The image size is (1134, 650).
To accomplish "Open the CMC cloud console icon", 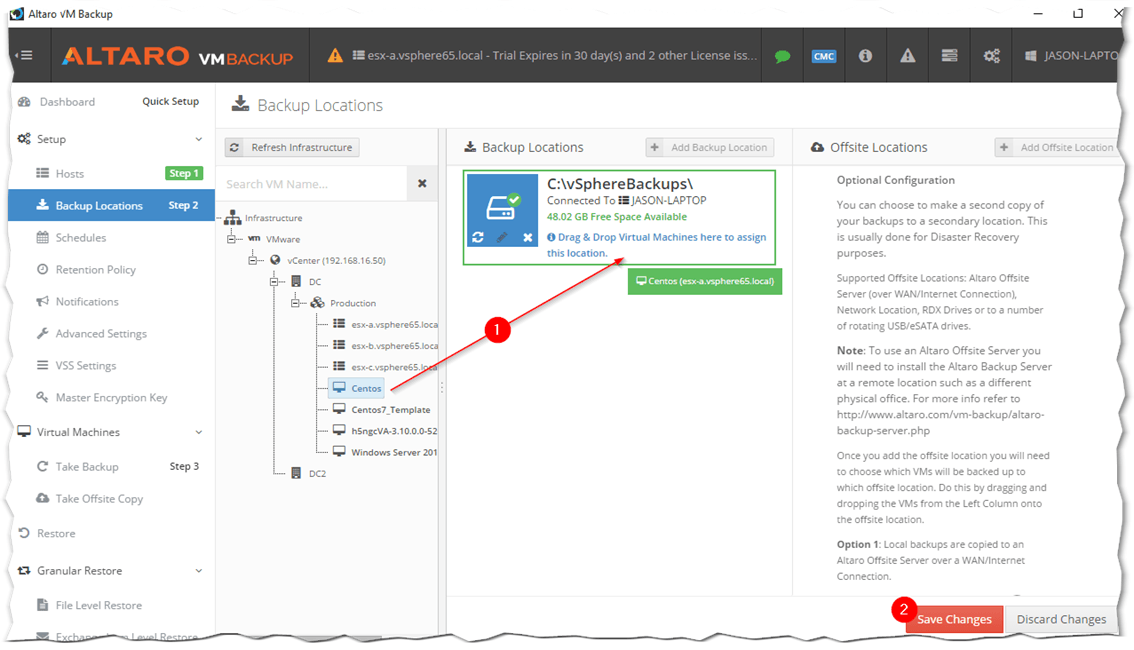I will [824, 56].
